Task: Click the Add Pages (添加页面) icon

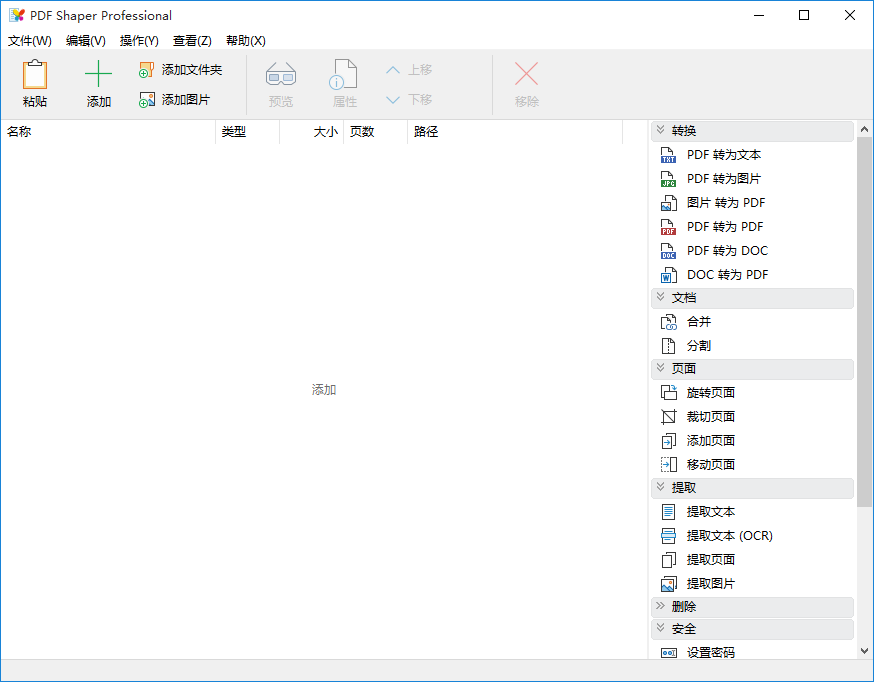Action: [x=668, y=441]
